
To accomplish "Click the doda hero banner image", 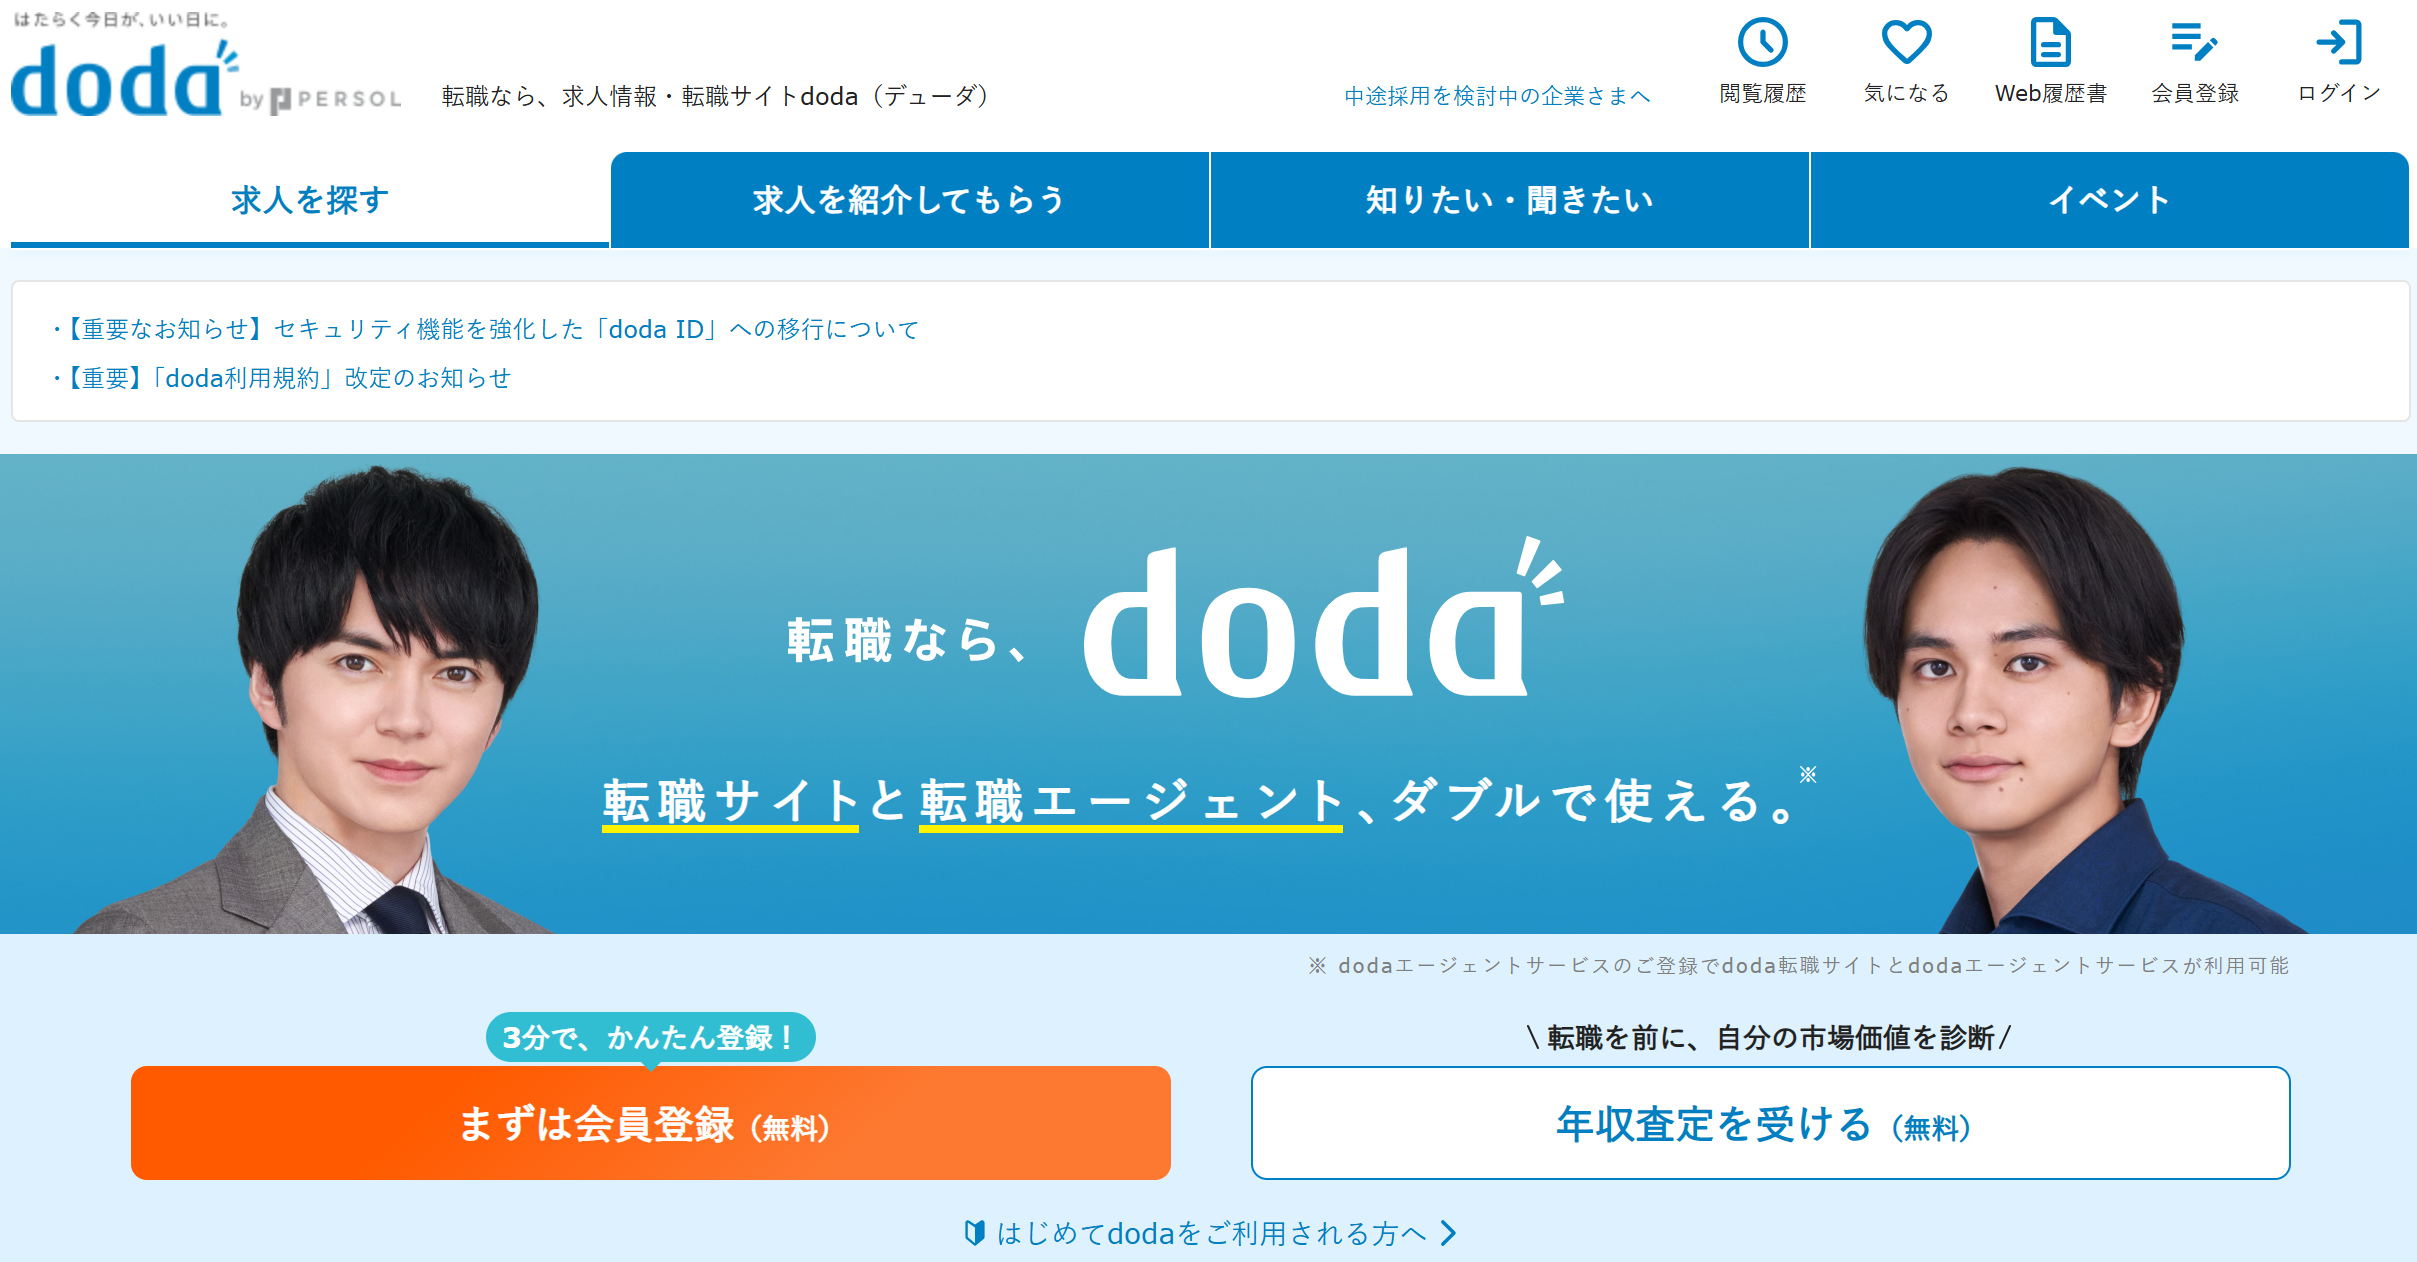I will 1208,694.
